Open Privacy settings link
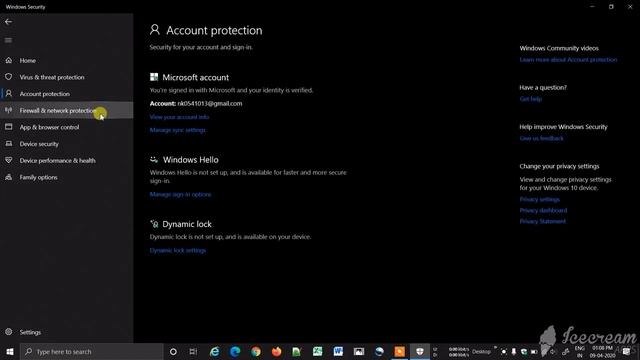The image size is (640, 360). tap(540, 199)
